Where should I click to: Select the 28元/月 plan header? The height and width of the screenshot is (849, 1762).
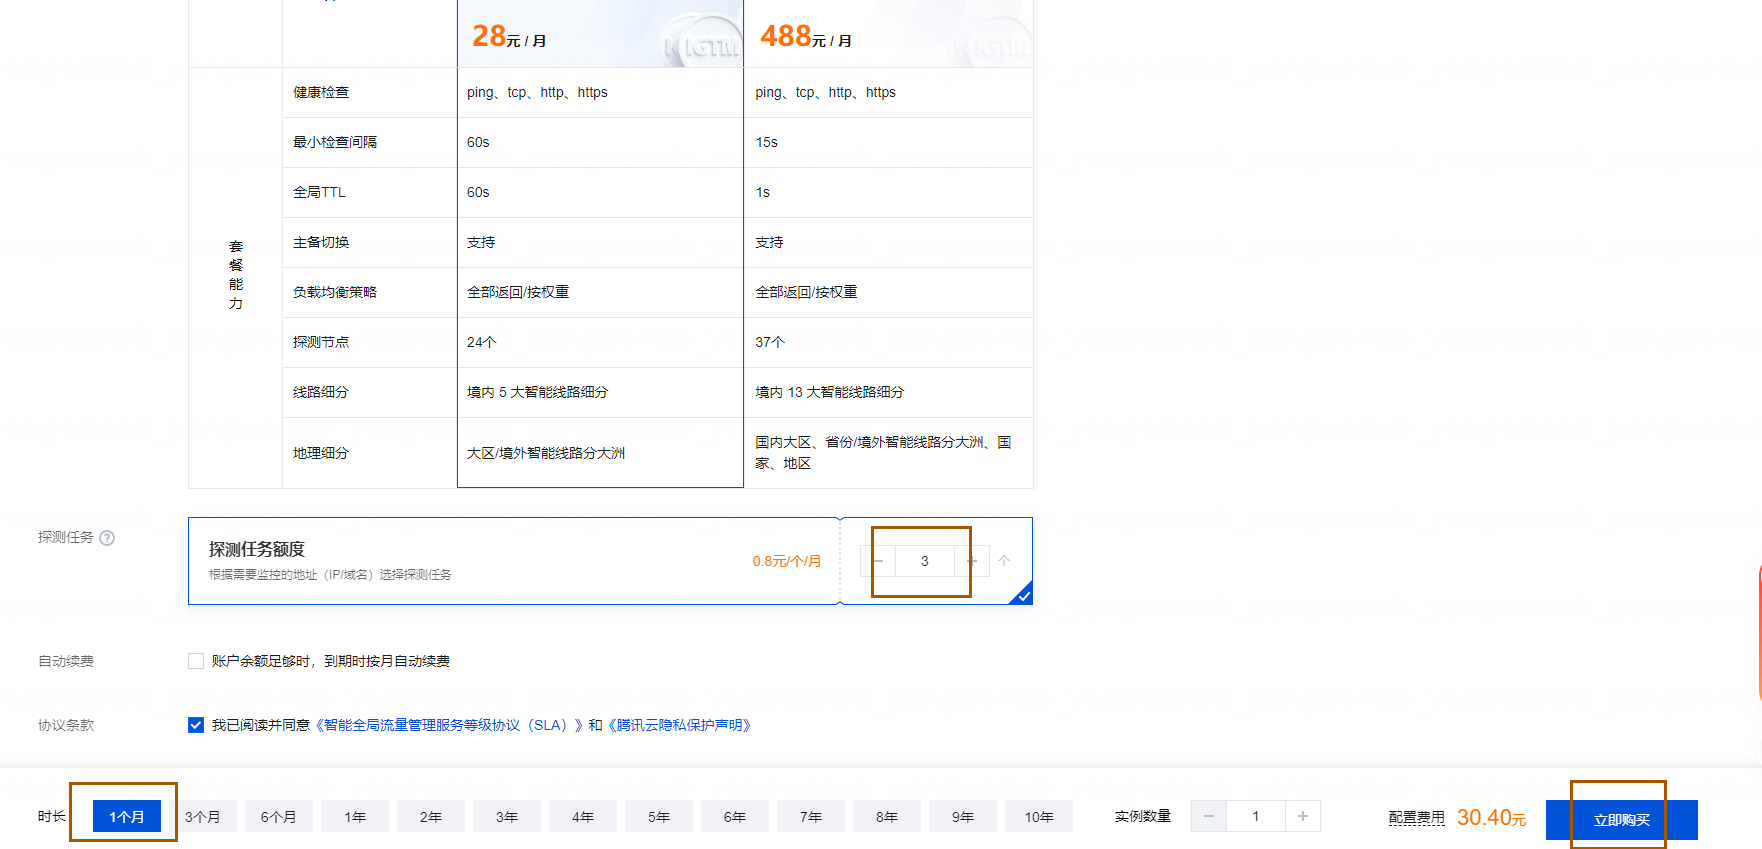coord(600,34)
